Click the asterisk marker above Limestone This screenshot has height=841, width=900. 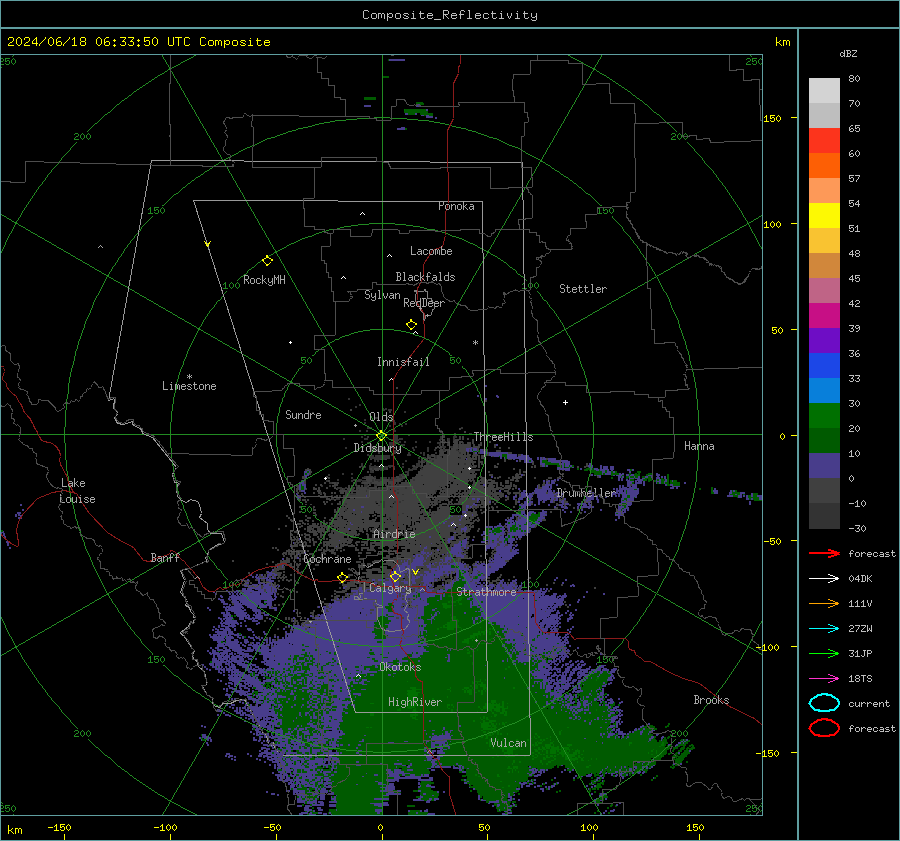189,377
